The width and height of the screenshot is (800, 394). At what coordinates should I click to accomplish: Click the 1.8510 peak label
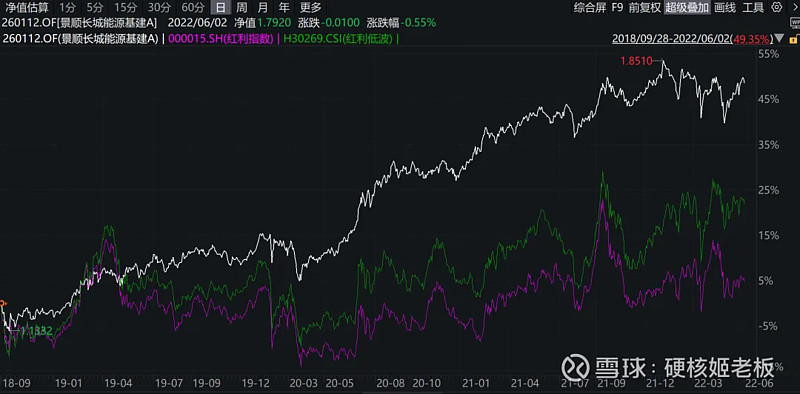pyautogui.click(x=636, y=61)
